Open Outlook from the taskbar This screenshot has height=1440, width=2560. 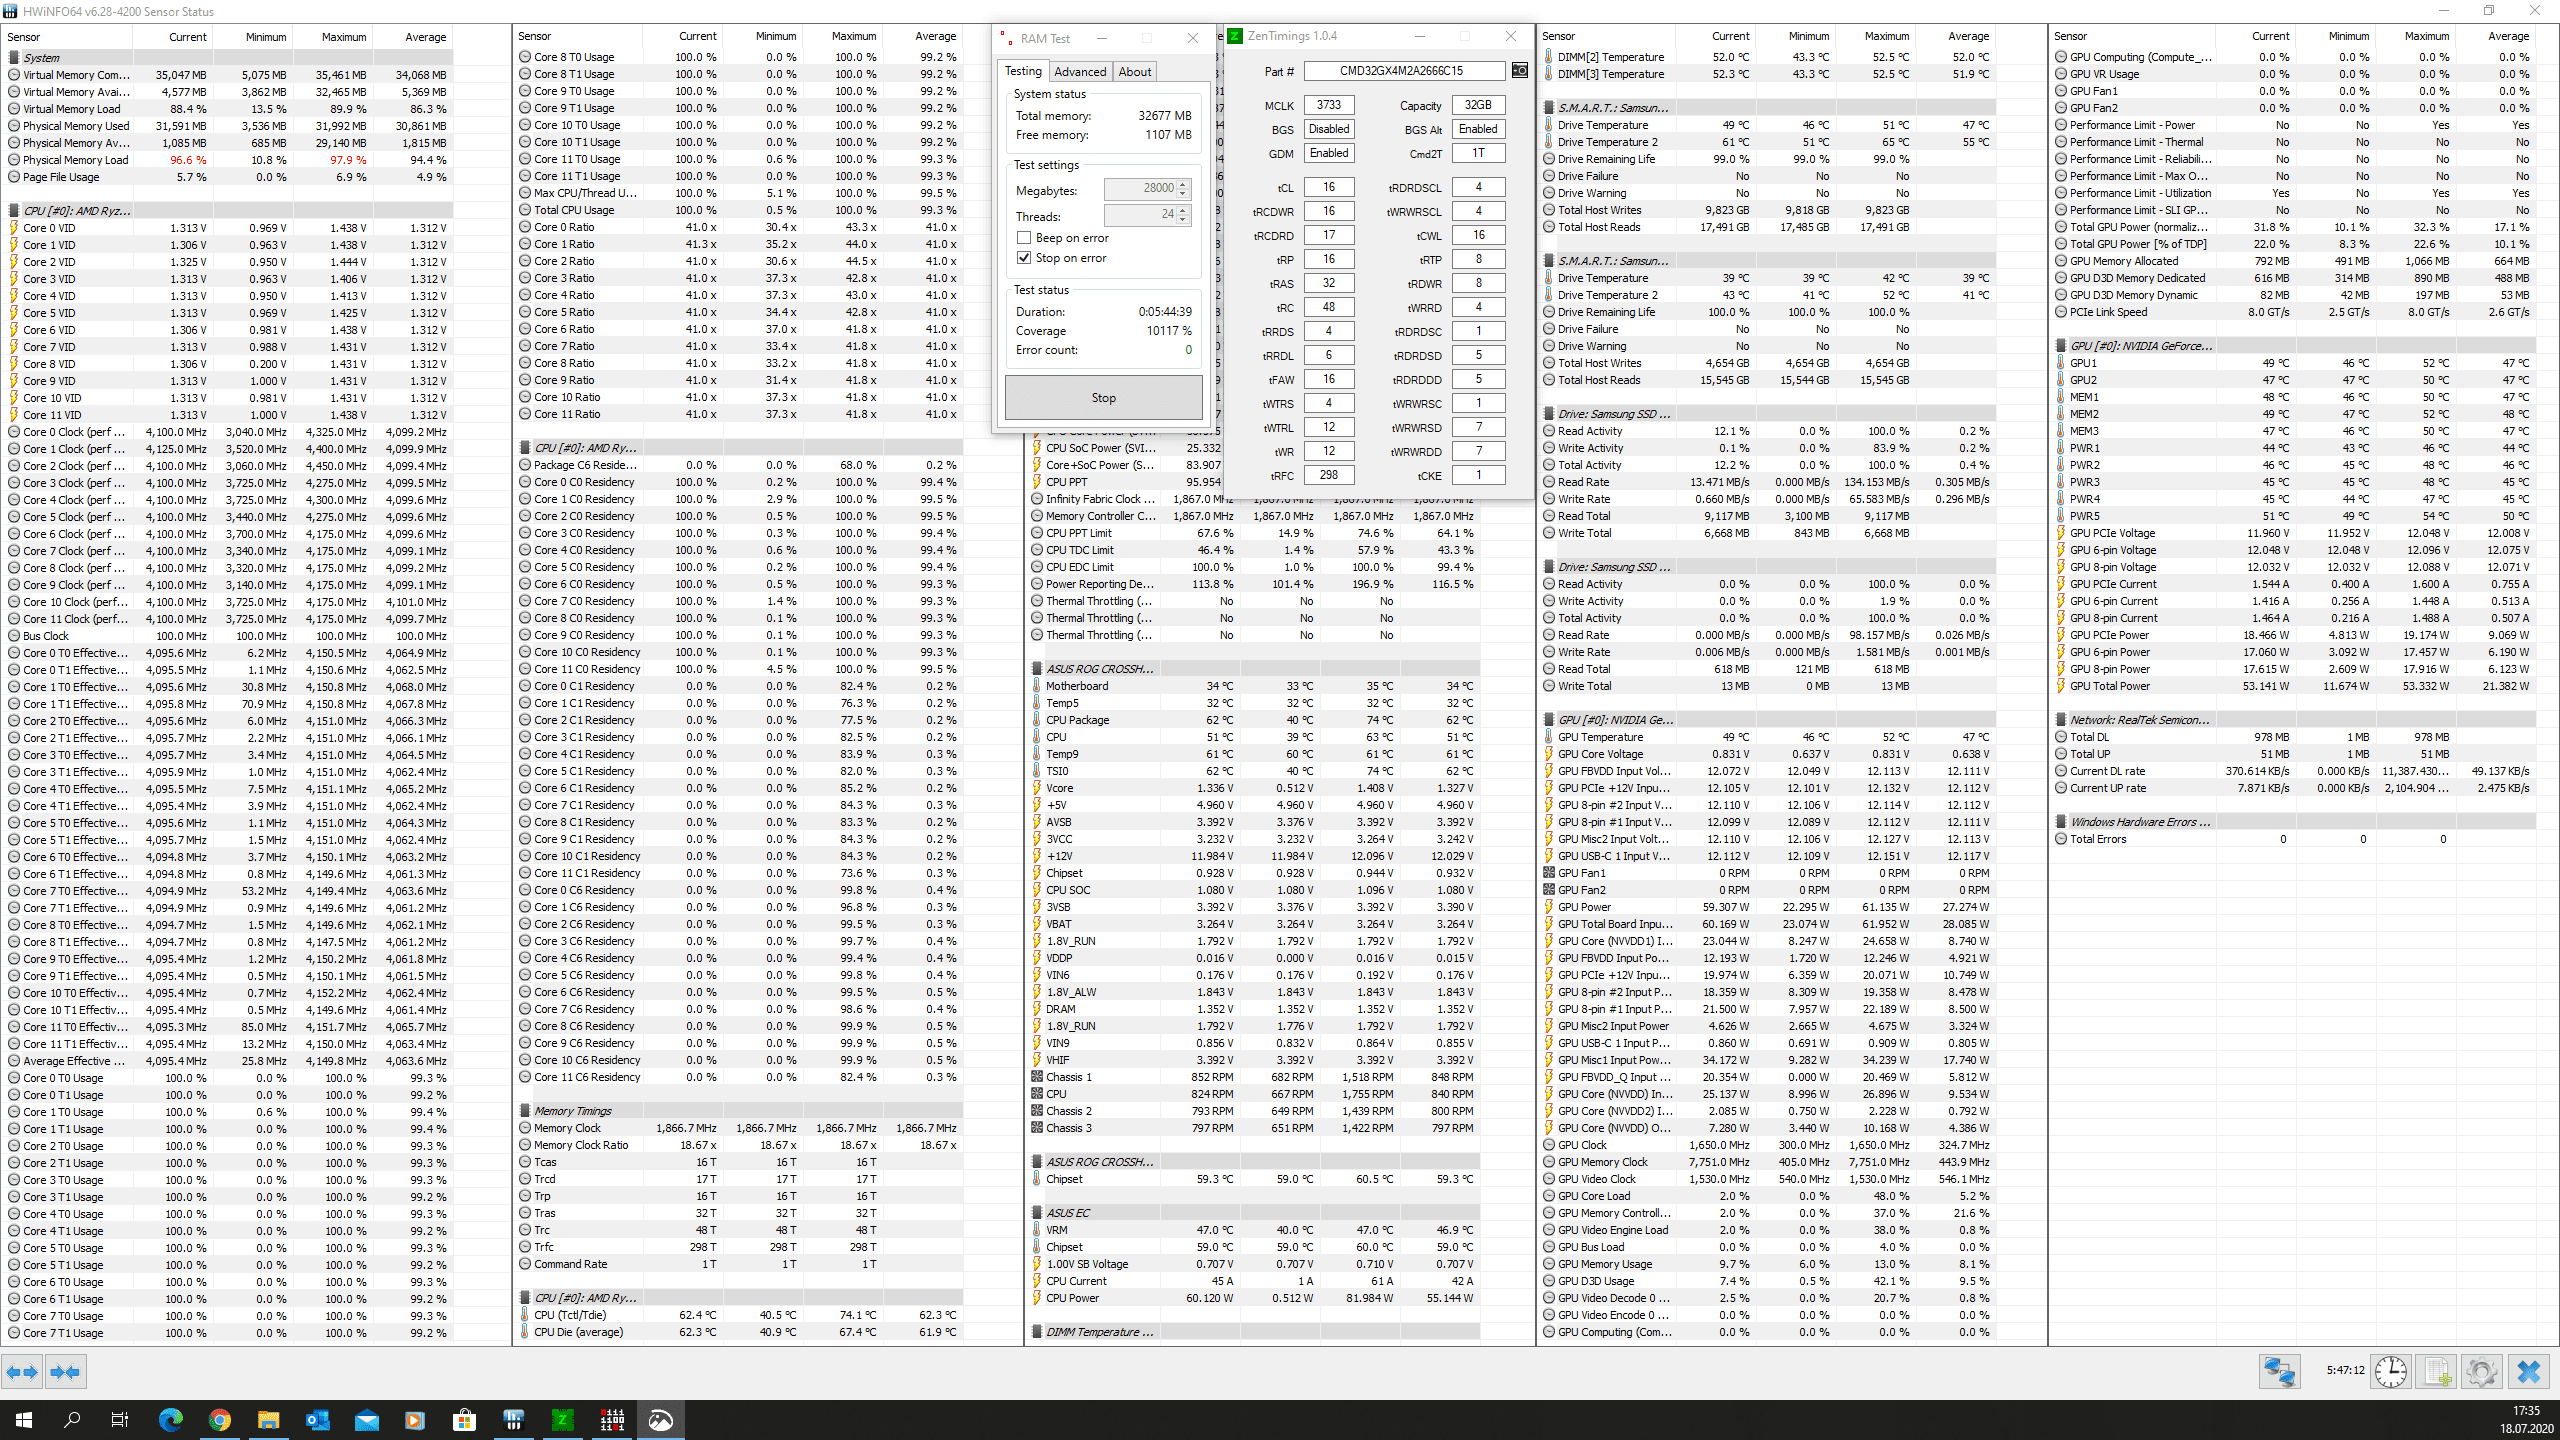click(x=317, y=1419)
